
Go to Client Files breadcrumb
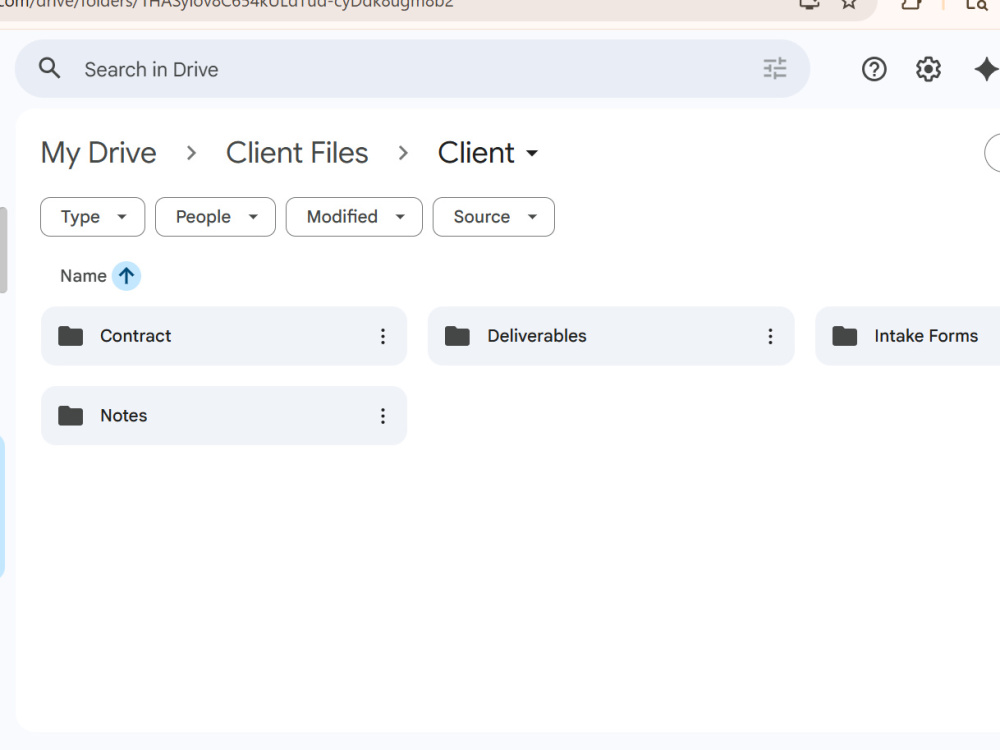tap(297, 153)
